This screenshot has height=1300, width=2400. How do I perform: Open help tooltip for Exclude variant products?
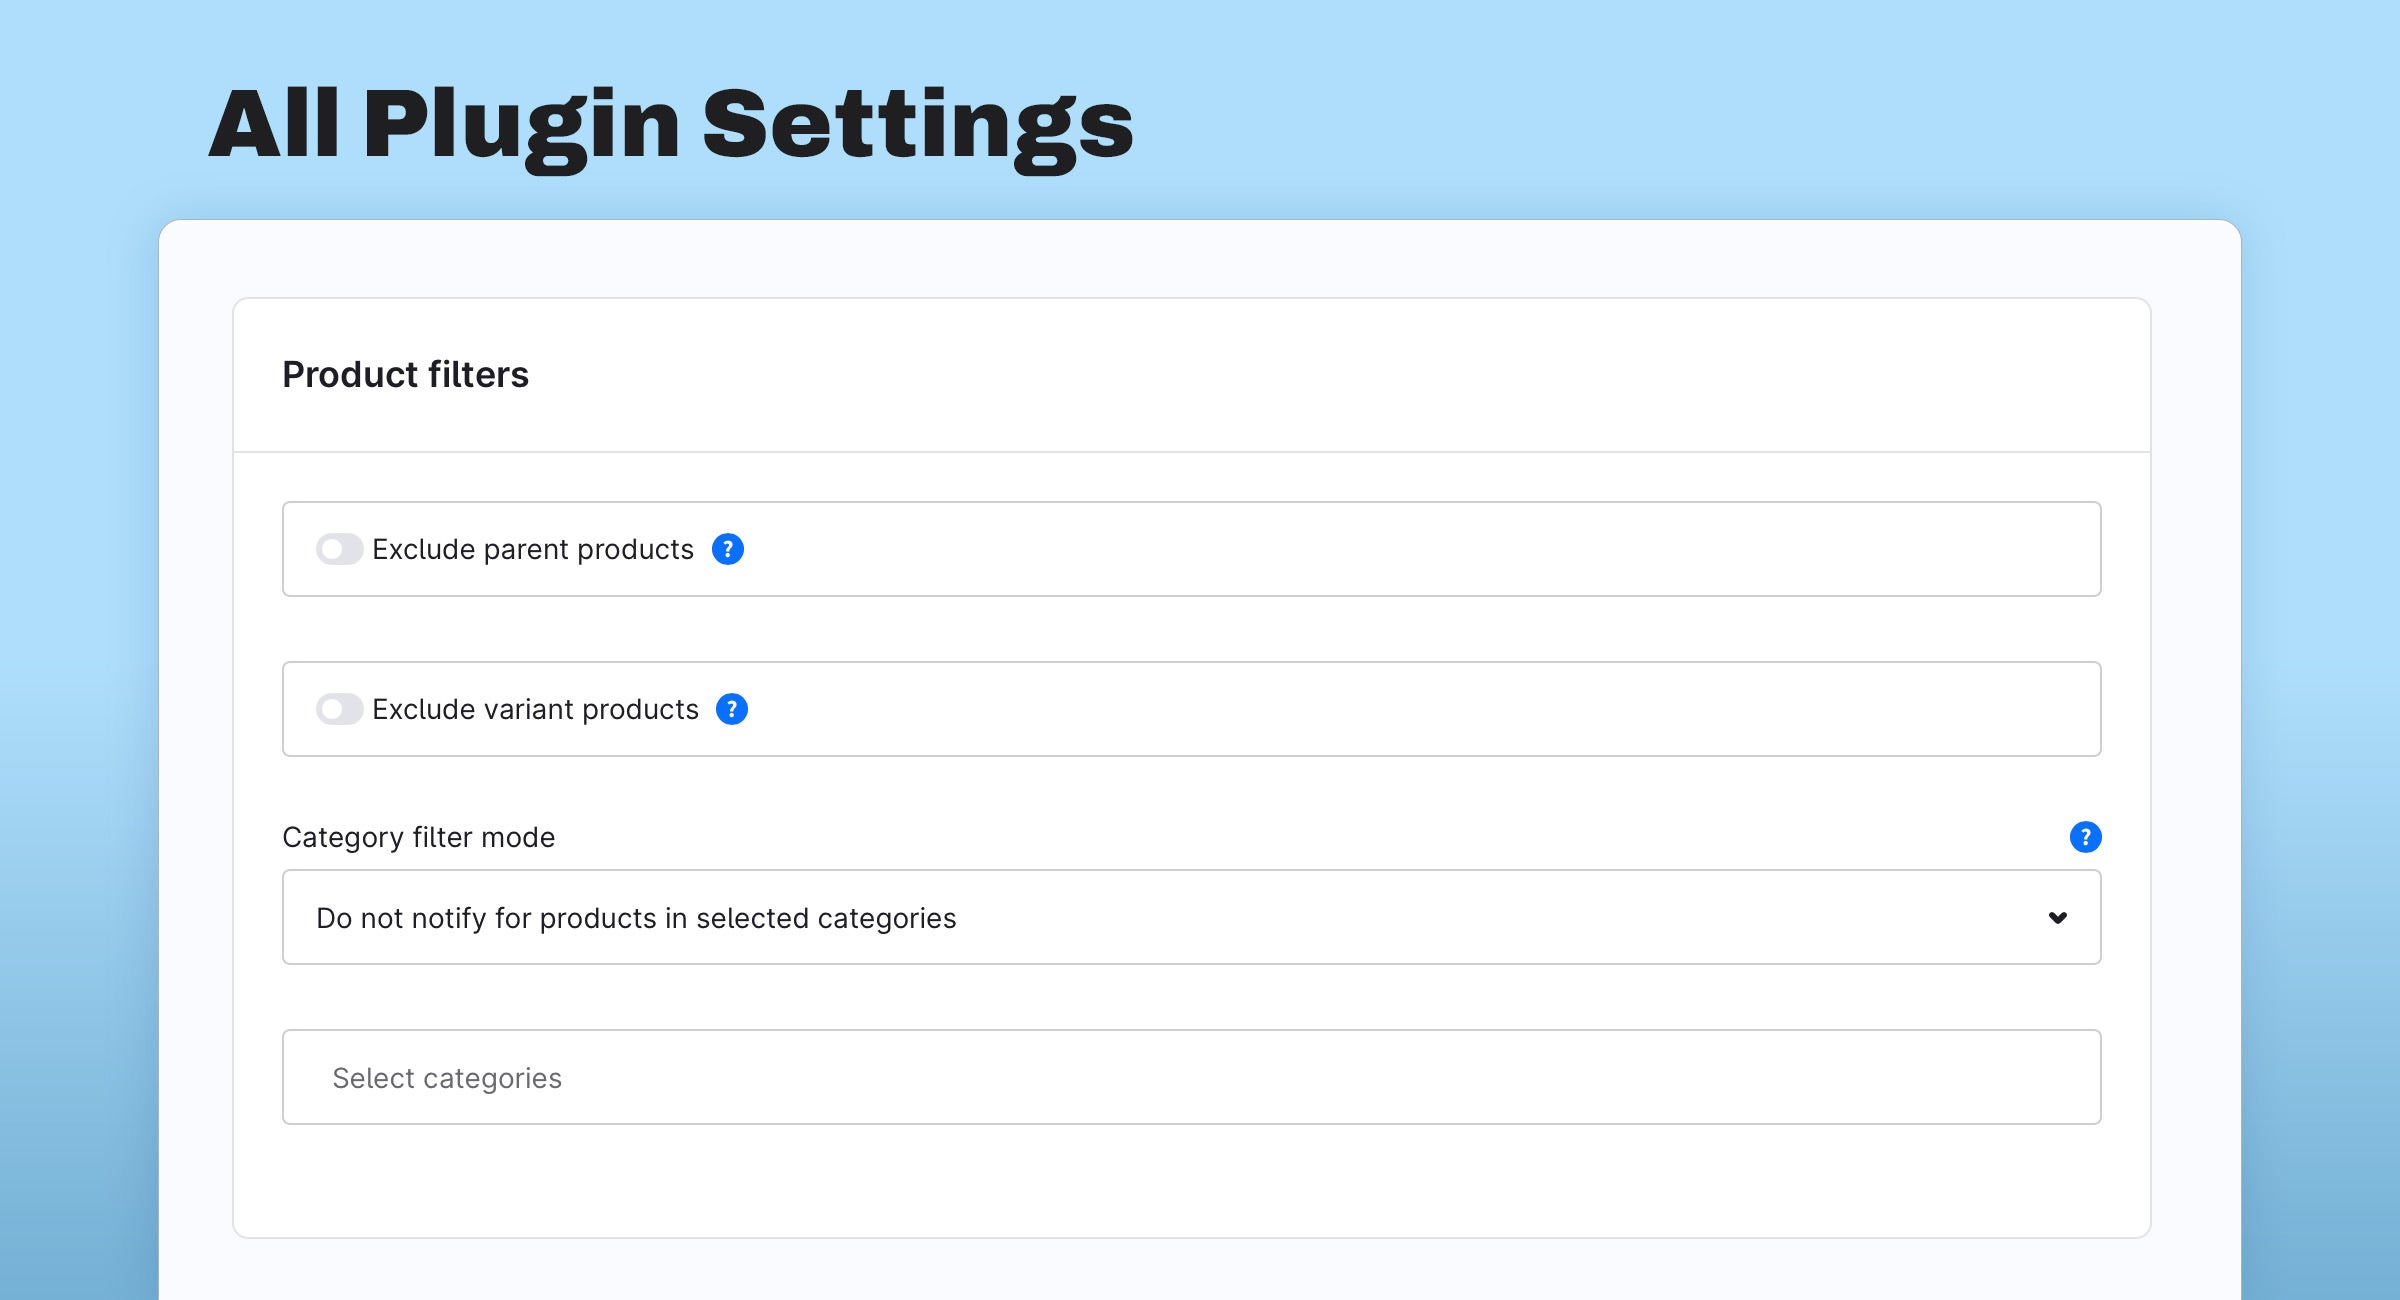tap(732, 709)
